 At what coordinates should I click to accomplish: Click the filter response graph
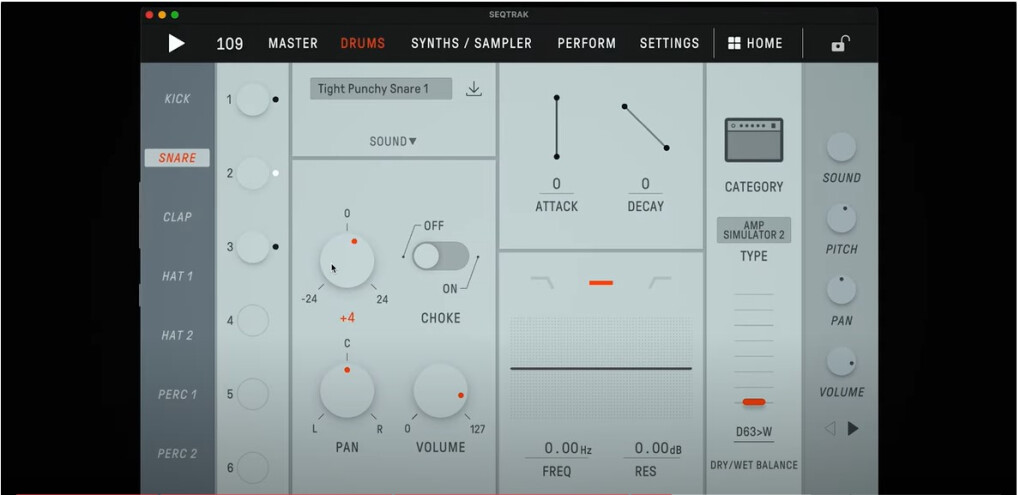click(601, 368)
